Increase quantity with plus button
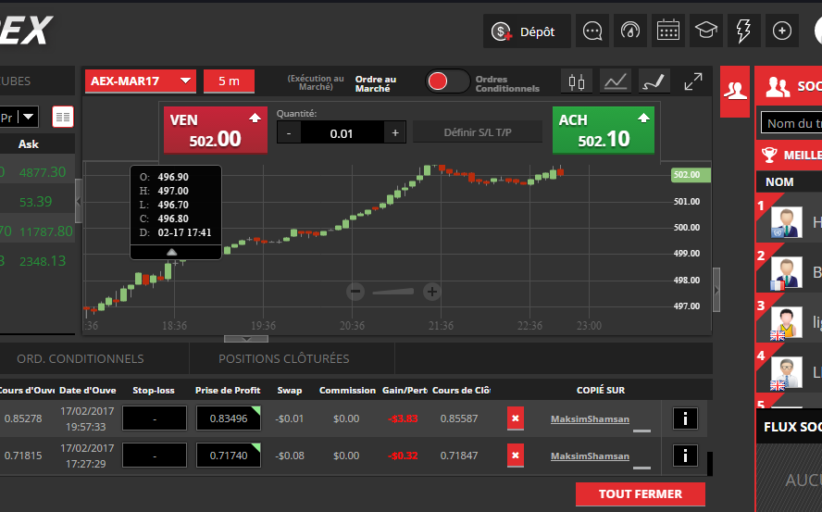The width and height of the screenshot is (822, 512). click(395, 133)
